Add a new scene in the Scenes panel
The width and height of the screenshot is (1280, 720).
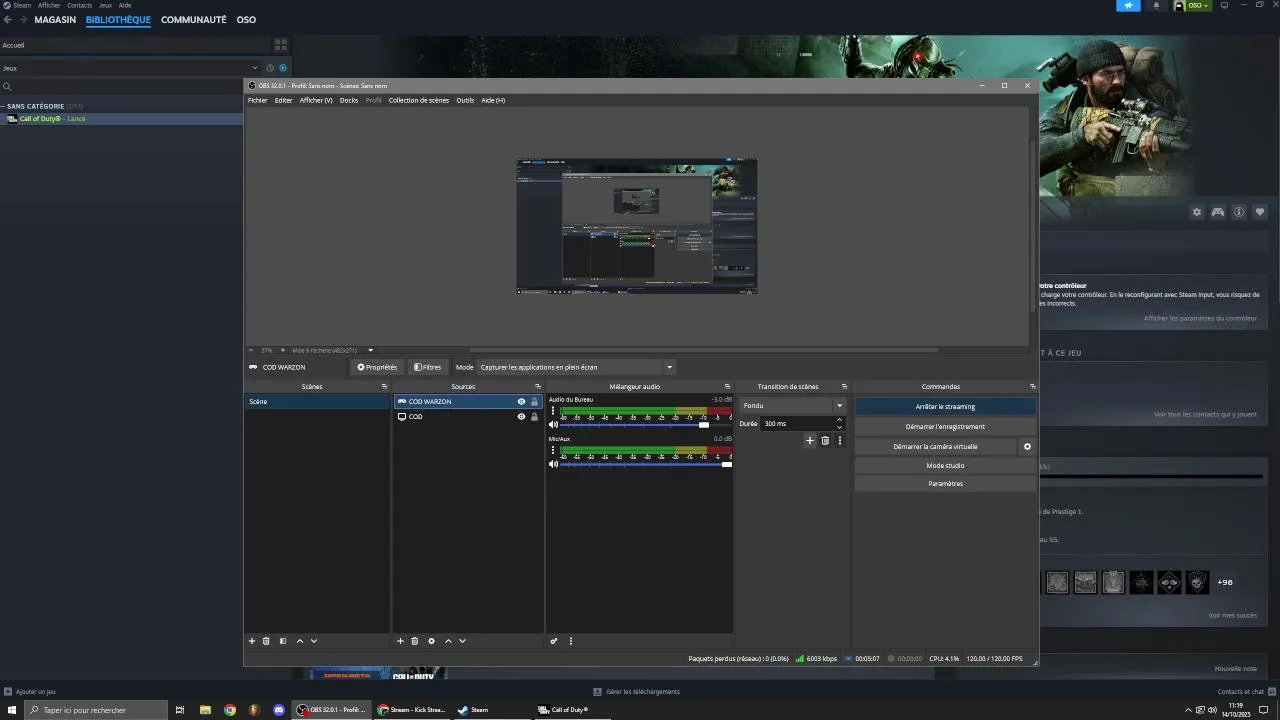pyautogui.click(x=252, y=641)
